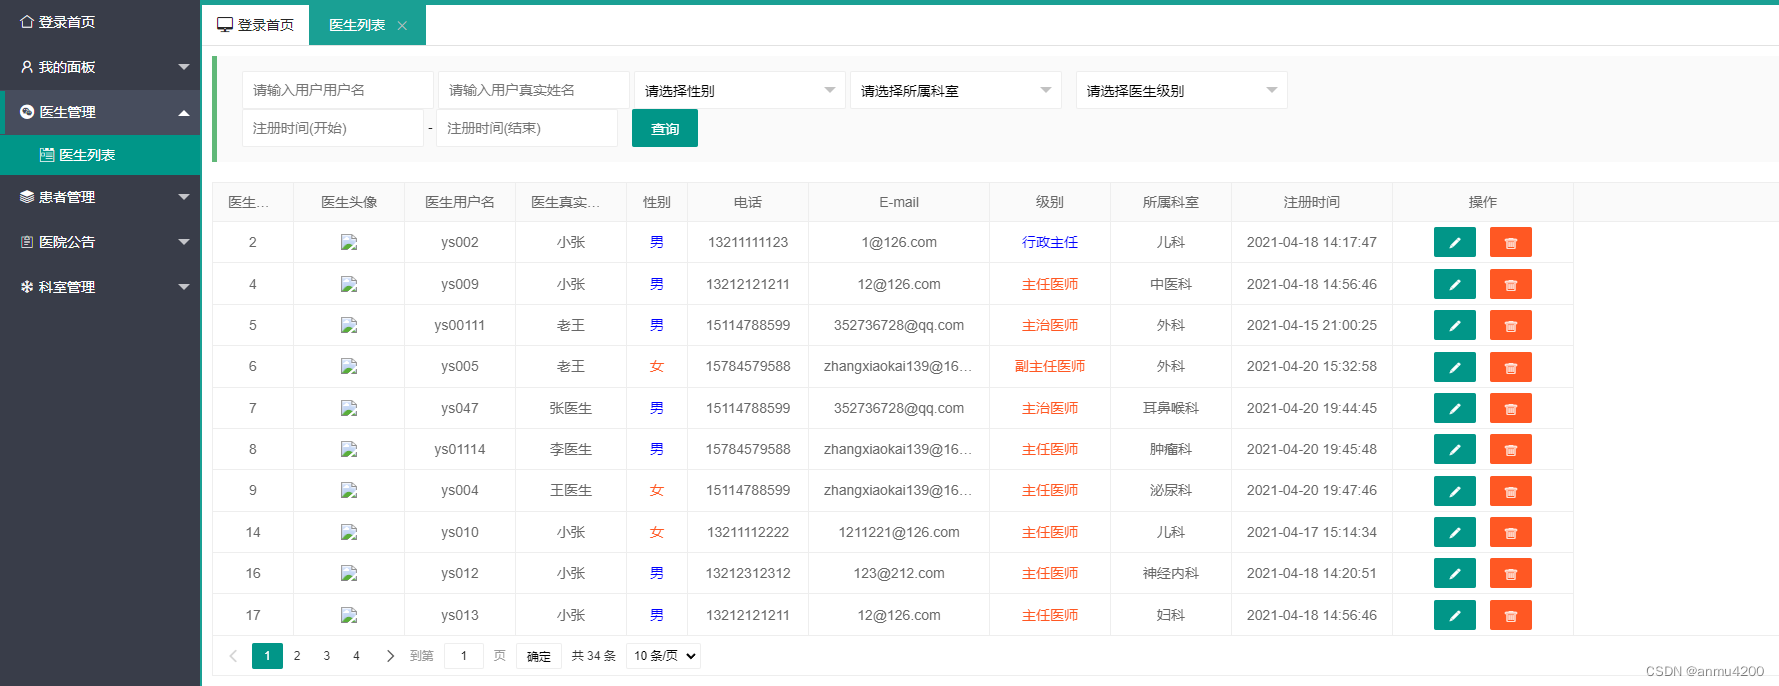This screenshot has height=686, width=1779.
Task: Edit the doctor row ys013
Action: (1454, 615)
